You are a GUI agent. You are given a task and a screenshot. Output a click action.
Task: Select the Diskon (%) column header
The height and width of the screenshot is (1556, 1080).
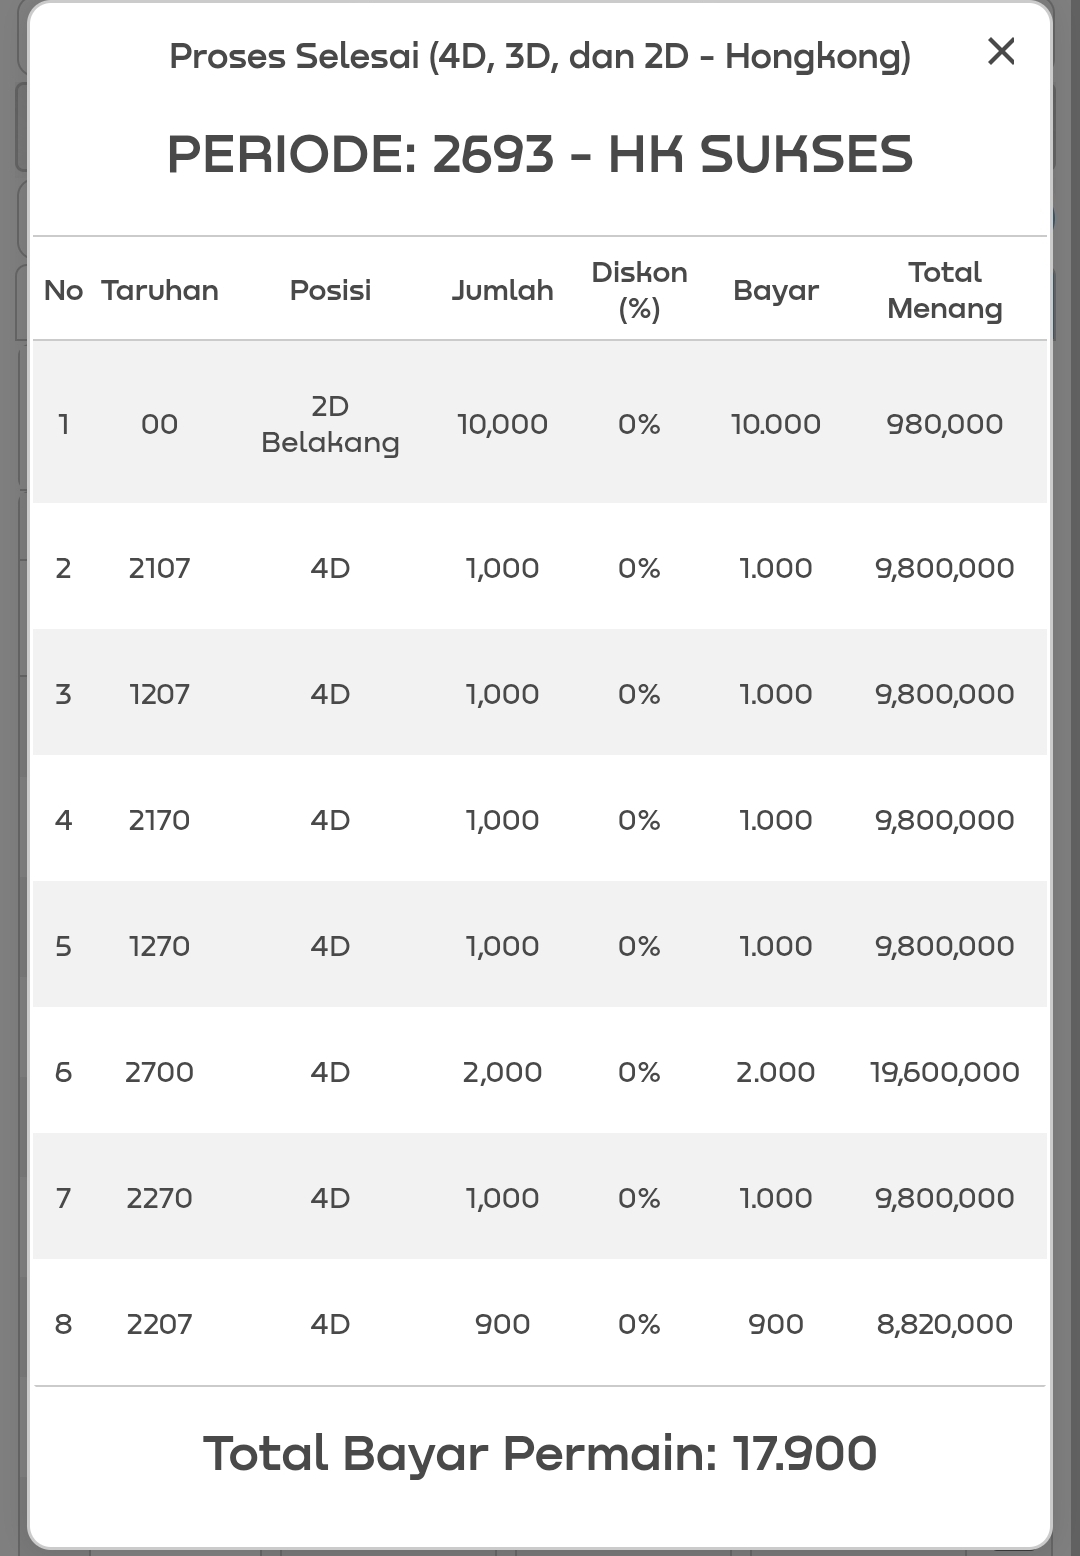click(639, 290)
